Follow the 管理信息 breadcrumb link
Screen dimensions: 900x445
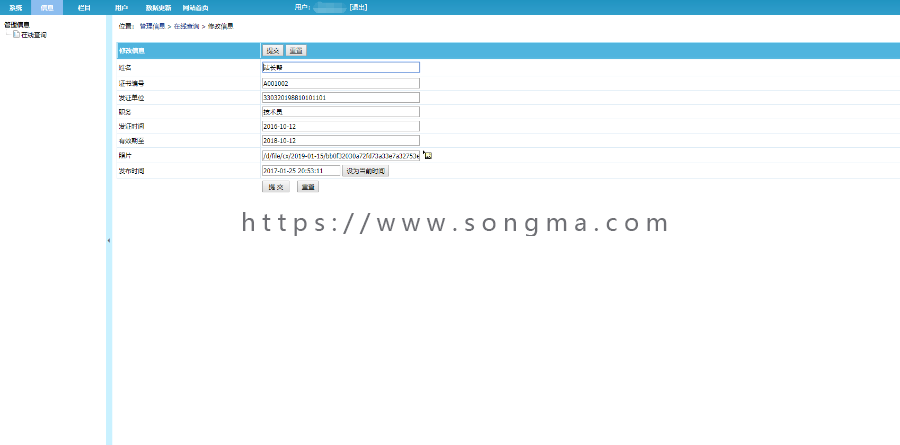click(x=152, y=26)
